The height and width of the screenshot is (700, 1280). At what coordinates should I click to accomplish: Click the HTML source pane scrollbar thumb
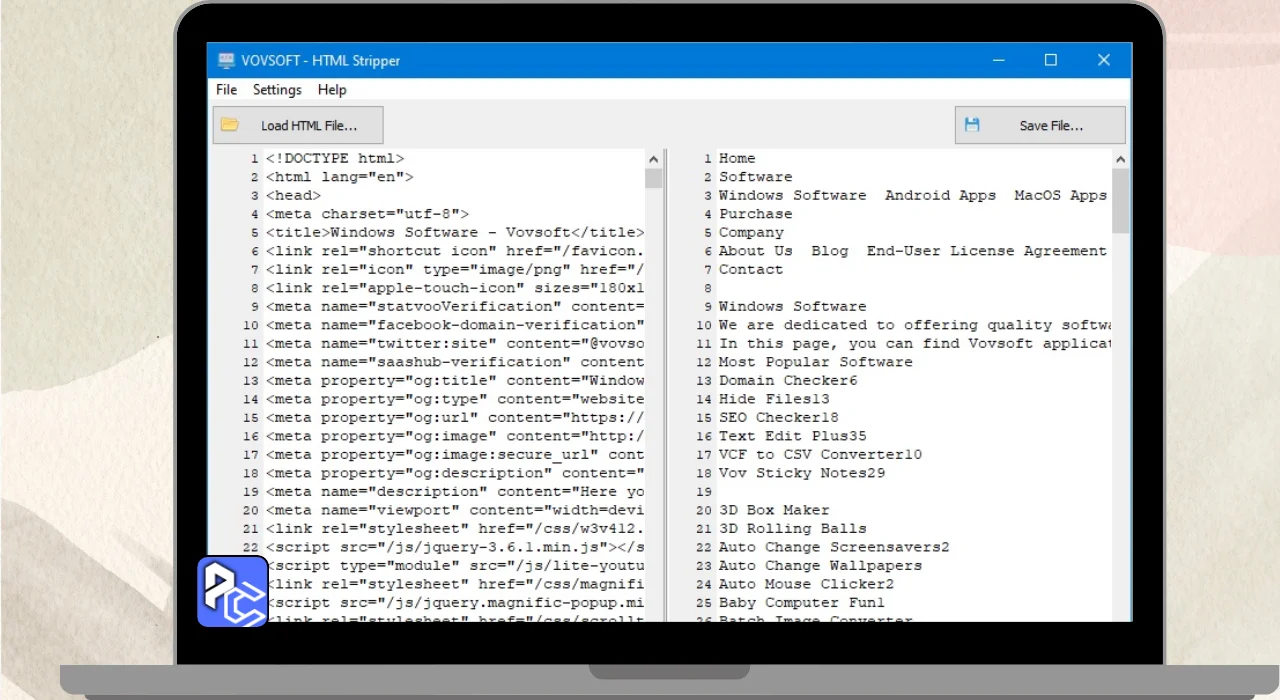(653, 178)
